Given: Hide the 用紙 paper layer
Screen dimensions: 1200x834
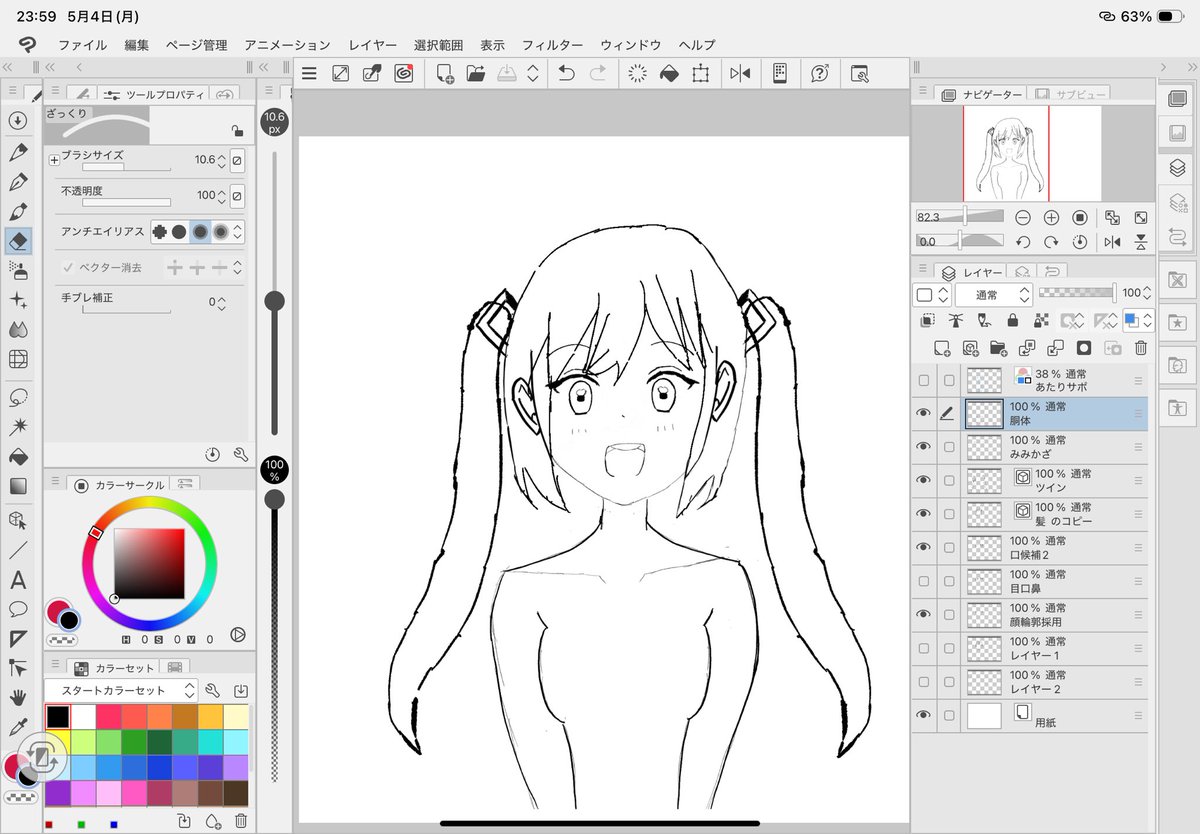Looking at the screenshot, I should click(x=923, y=715).
